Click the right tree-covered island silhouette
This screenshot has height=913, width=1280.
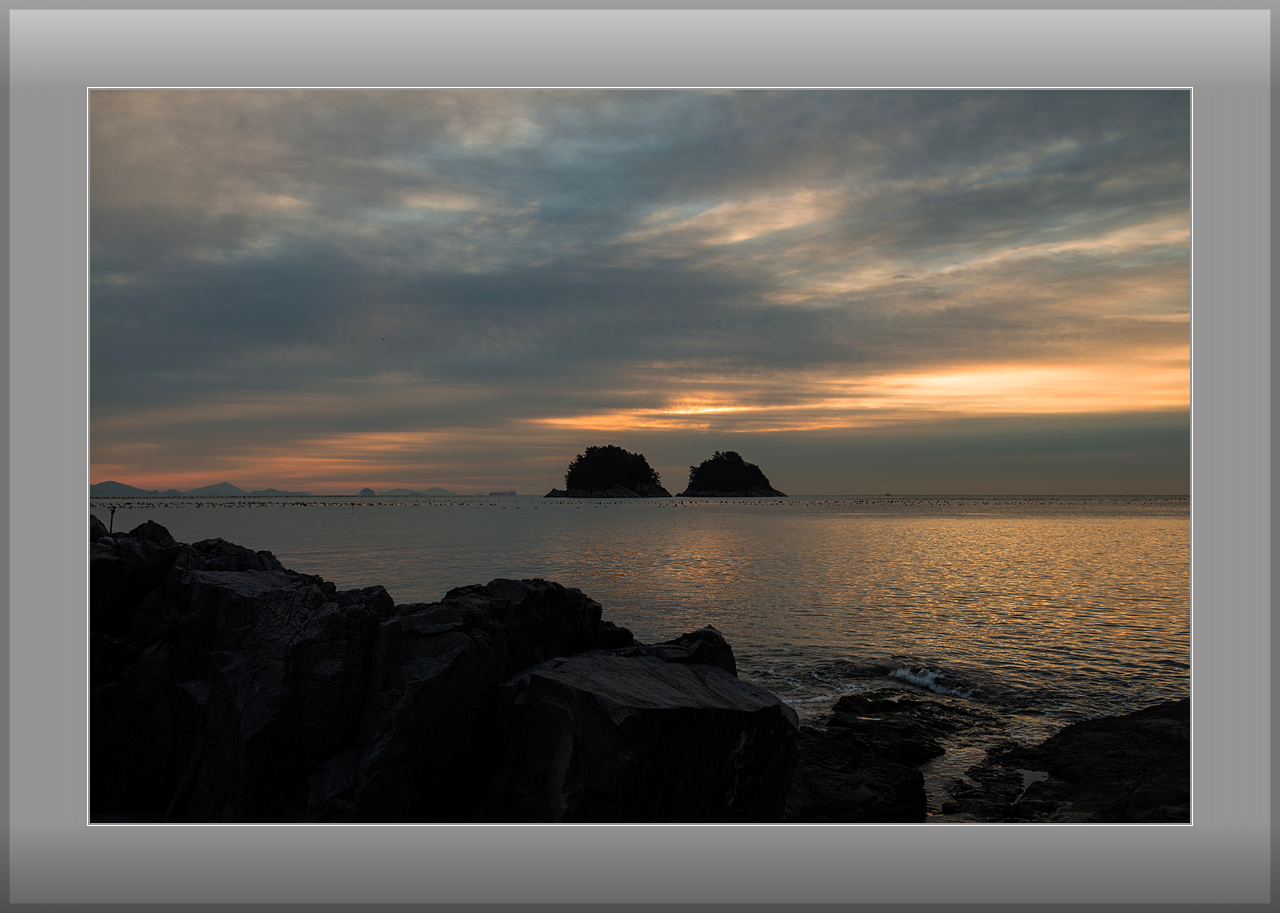[x=730, y=475]
